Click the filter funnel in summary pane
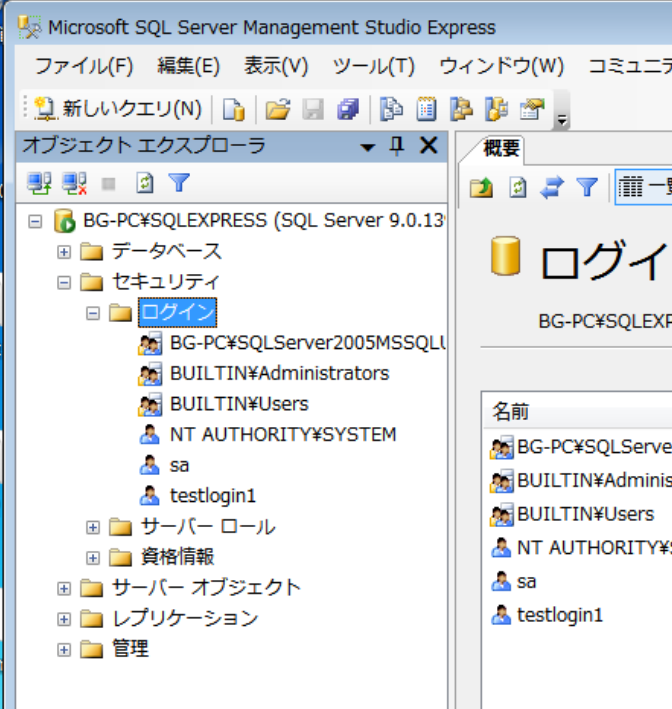 (587, 186)
